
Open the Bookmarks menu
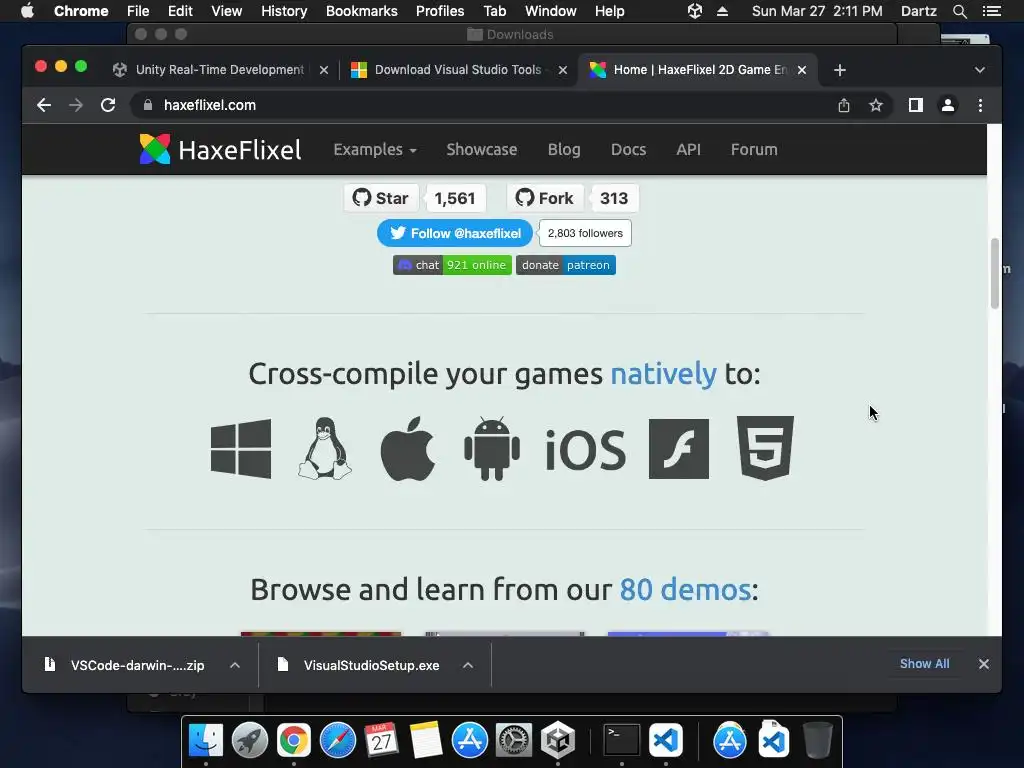362,11
